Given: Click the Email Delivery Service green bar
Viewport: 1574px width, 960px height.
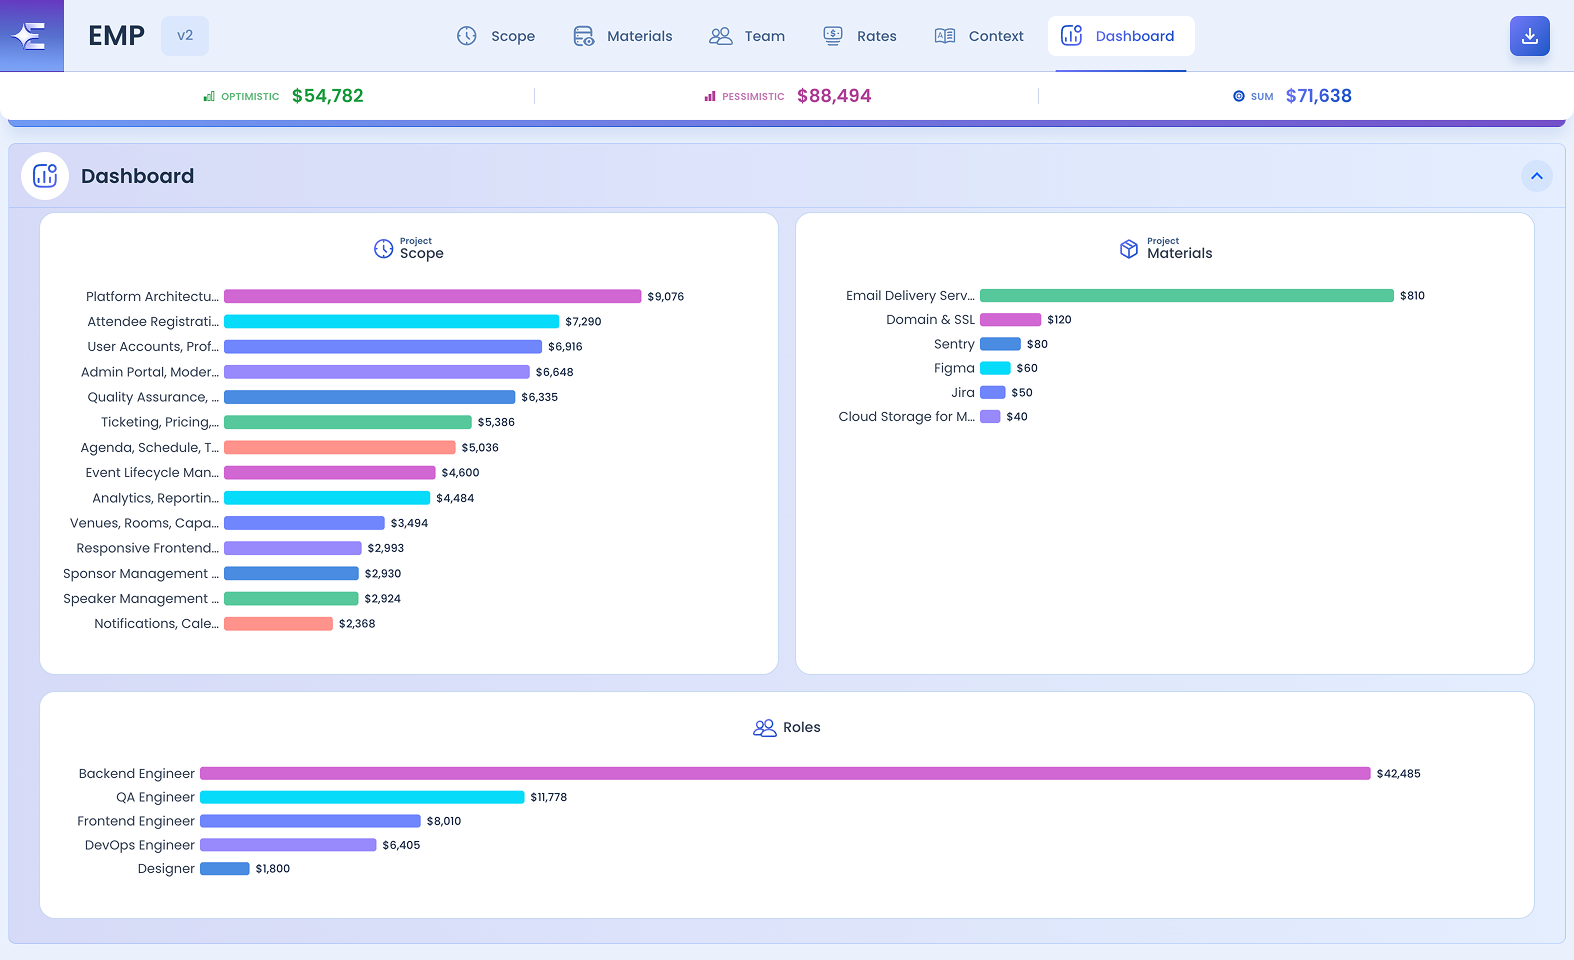Looking at the screenshot, I should coord(1187,296).
